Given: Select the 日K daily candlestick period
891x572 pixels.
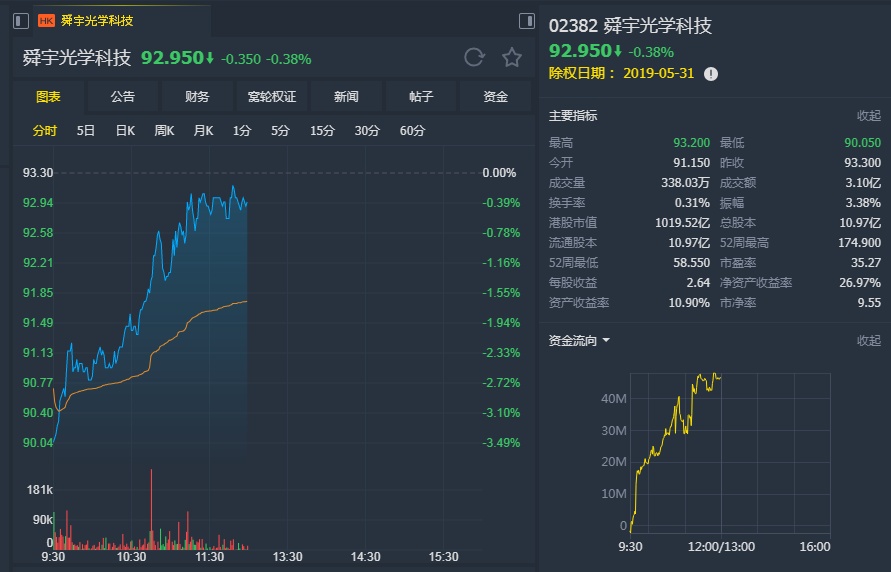Looking at the screenshot, I should pyautogui.click(x=125, y=130).
